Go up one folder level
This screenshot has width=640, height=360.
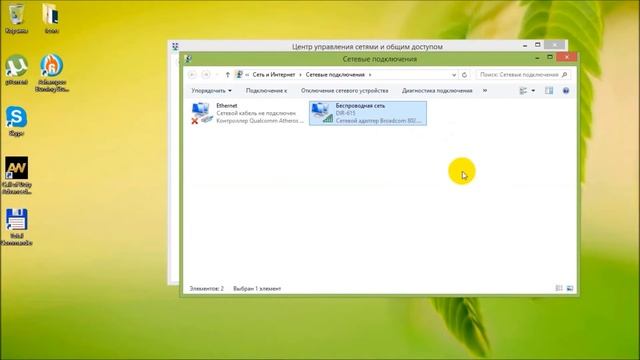228,75
